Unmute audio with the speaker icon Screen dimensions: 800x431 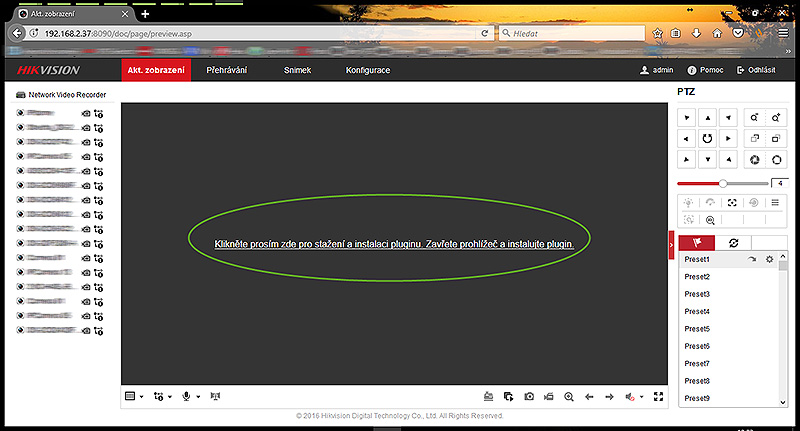(x=630, y=396)
